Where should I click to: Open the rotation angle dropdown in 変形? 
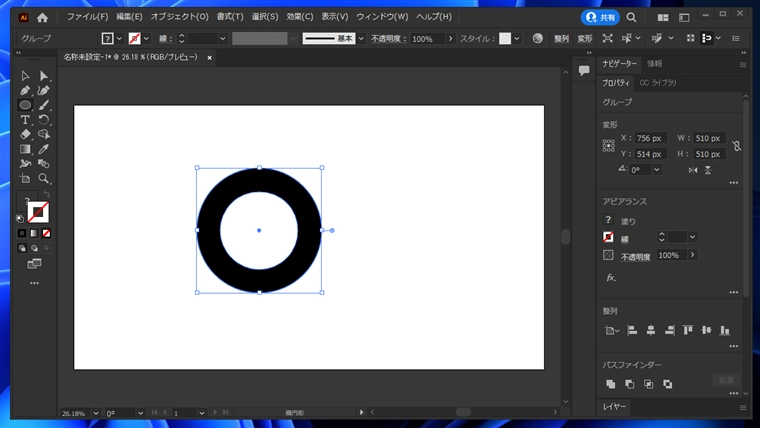[657, 170]
